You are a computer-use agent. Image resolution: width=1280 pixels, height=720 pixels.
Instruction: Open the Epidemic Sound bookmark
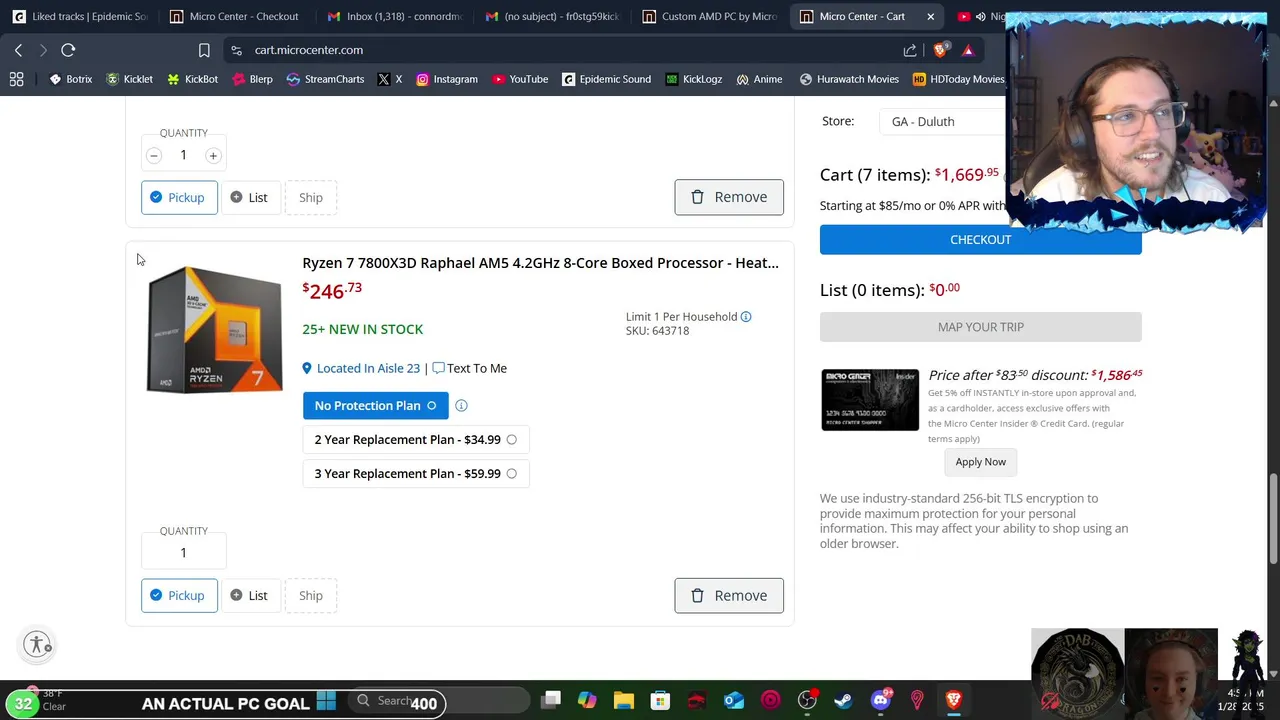tap(606, 79)
